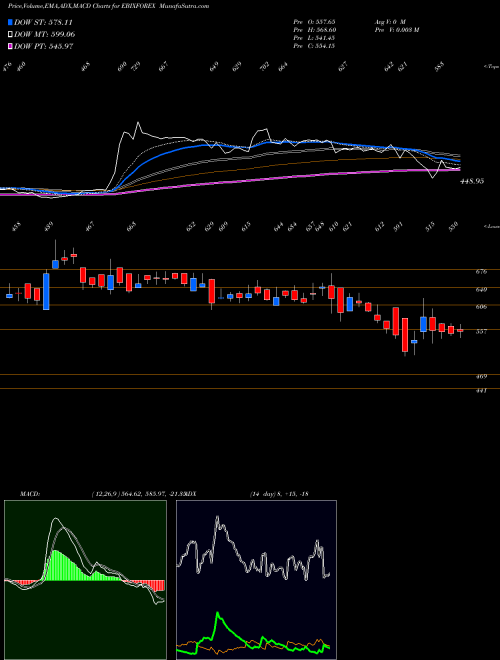Click the 606 price level label
Image resolution: width=500 pixels, height=660 pixels.
[481, 307]
